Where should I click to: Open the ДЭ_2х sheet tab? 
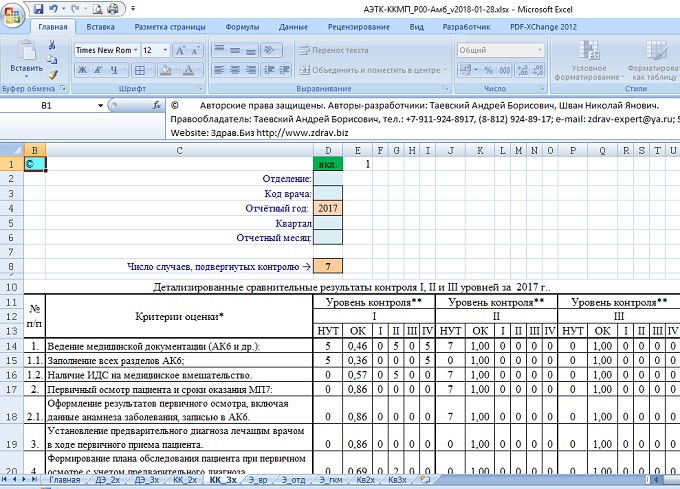pos(107,479)
